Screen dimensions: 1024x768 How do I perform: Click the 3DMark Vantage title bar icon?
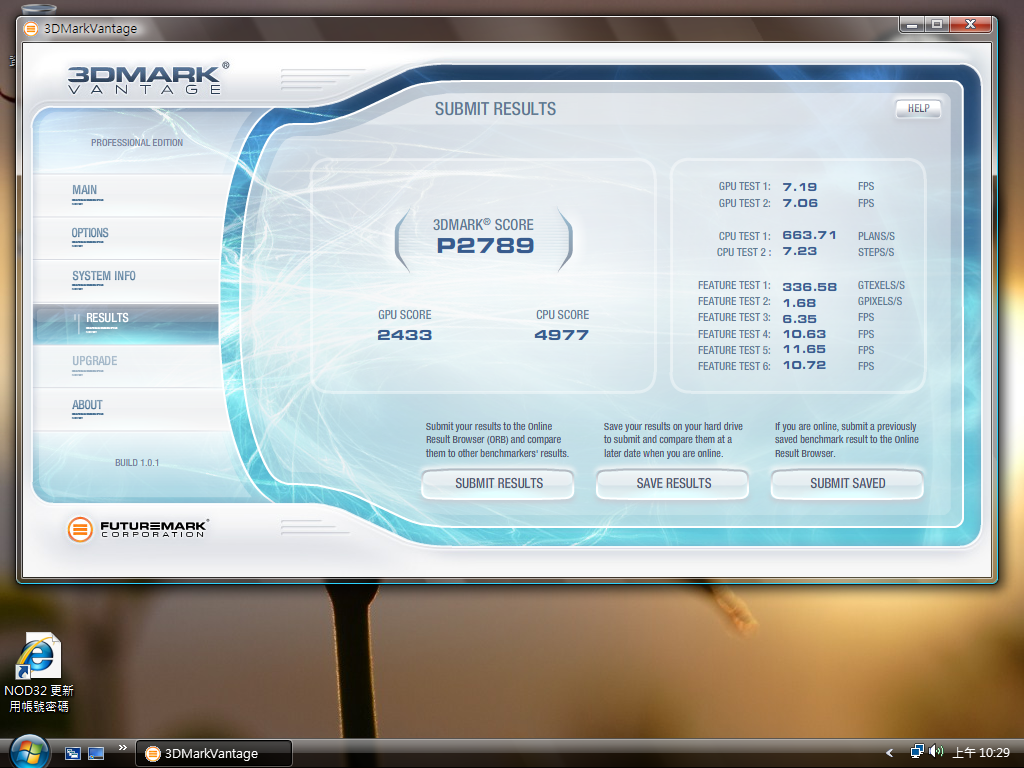tap(32, 28)
